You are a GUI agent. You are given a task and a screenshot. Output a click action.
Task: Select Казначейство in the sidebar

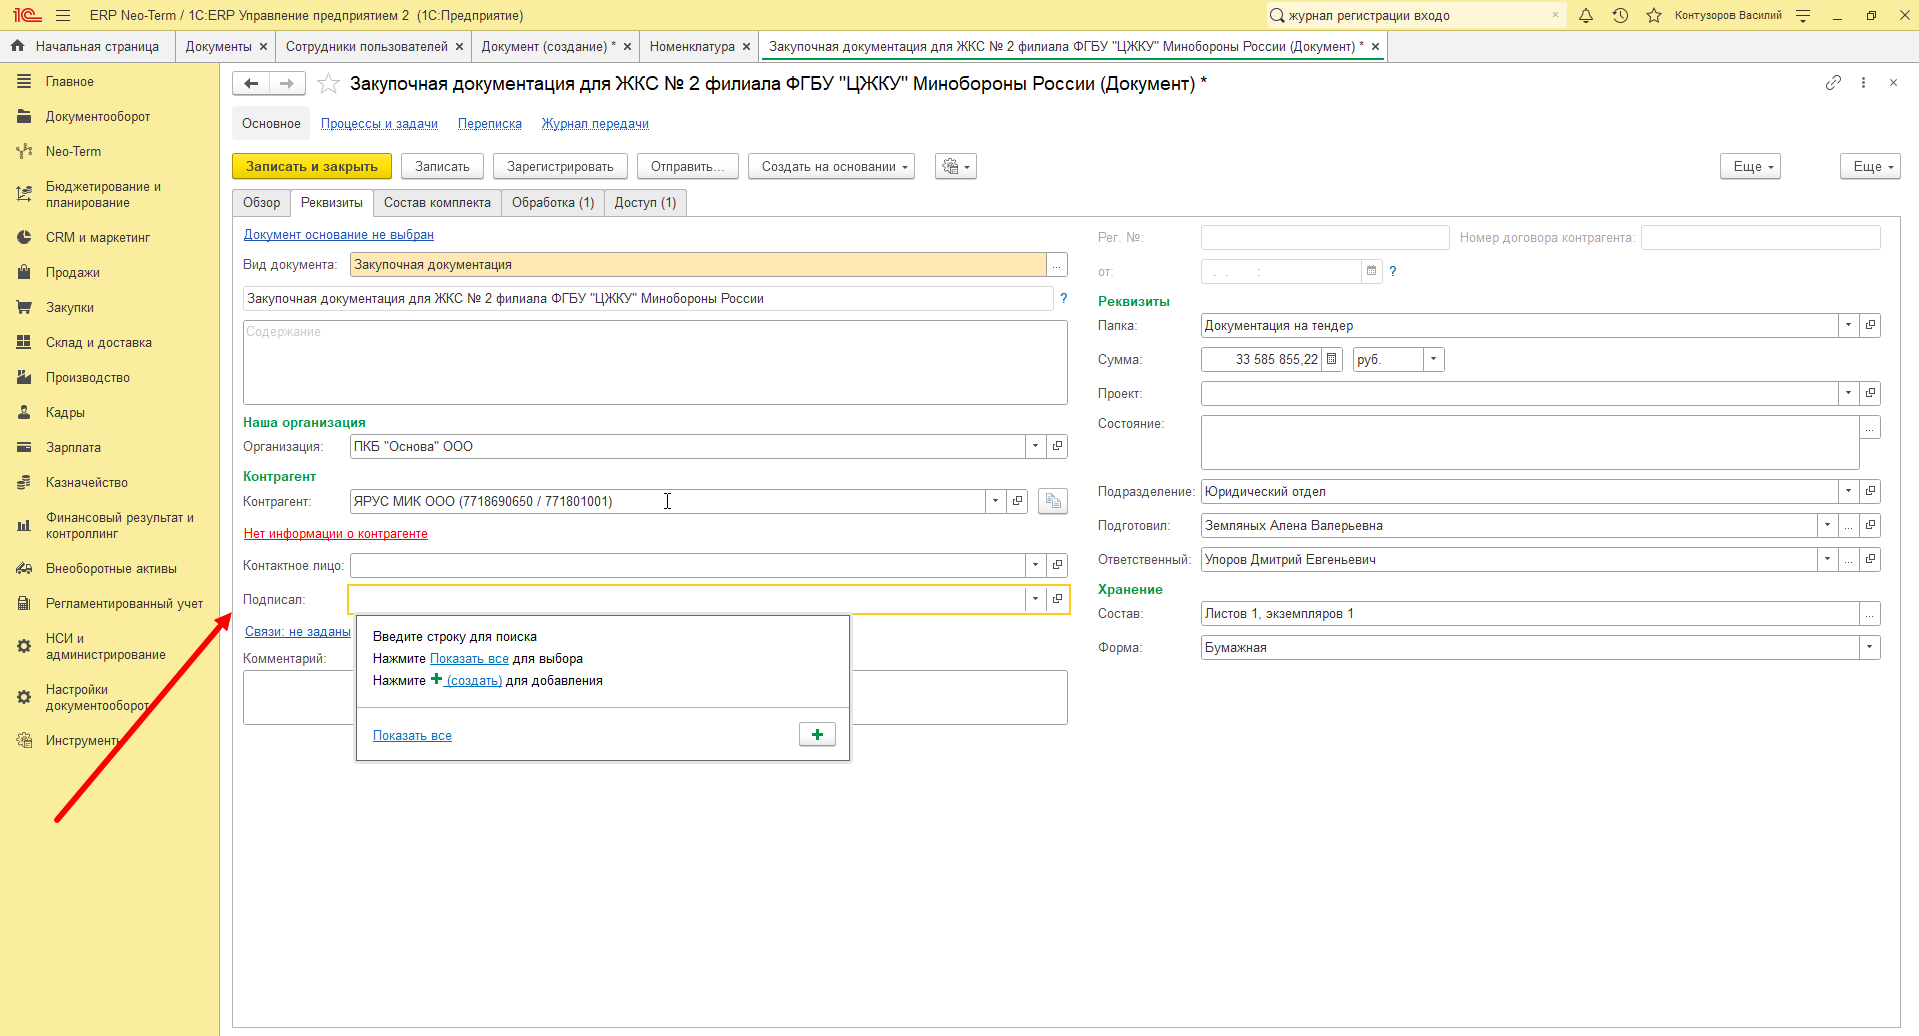click(87, 483)
